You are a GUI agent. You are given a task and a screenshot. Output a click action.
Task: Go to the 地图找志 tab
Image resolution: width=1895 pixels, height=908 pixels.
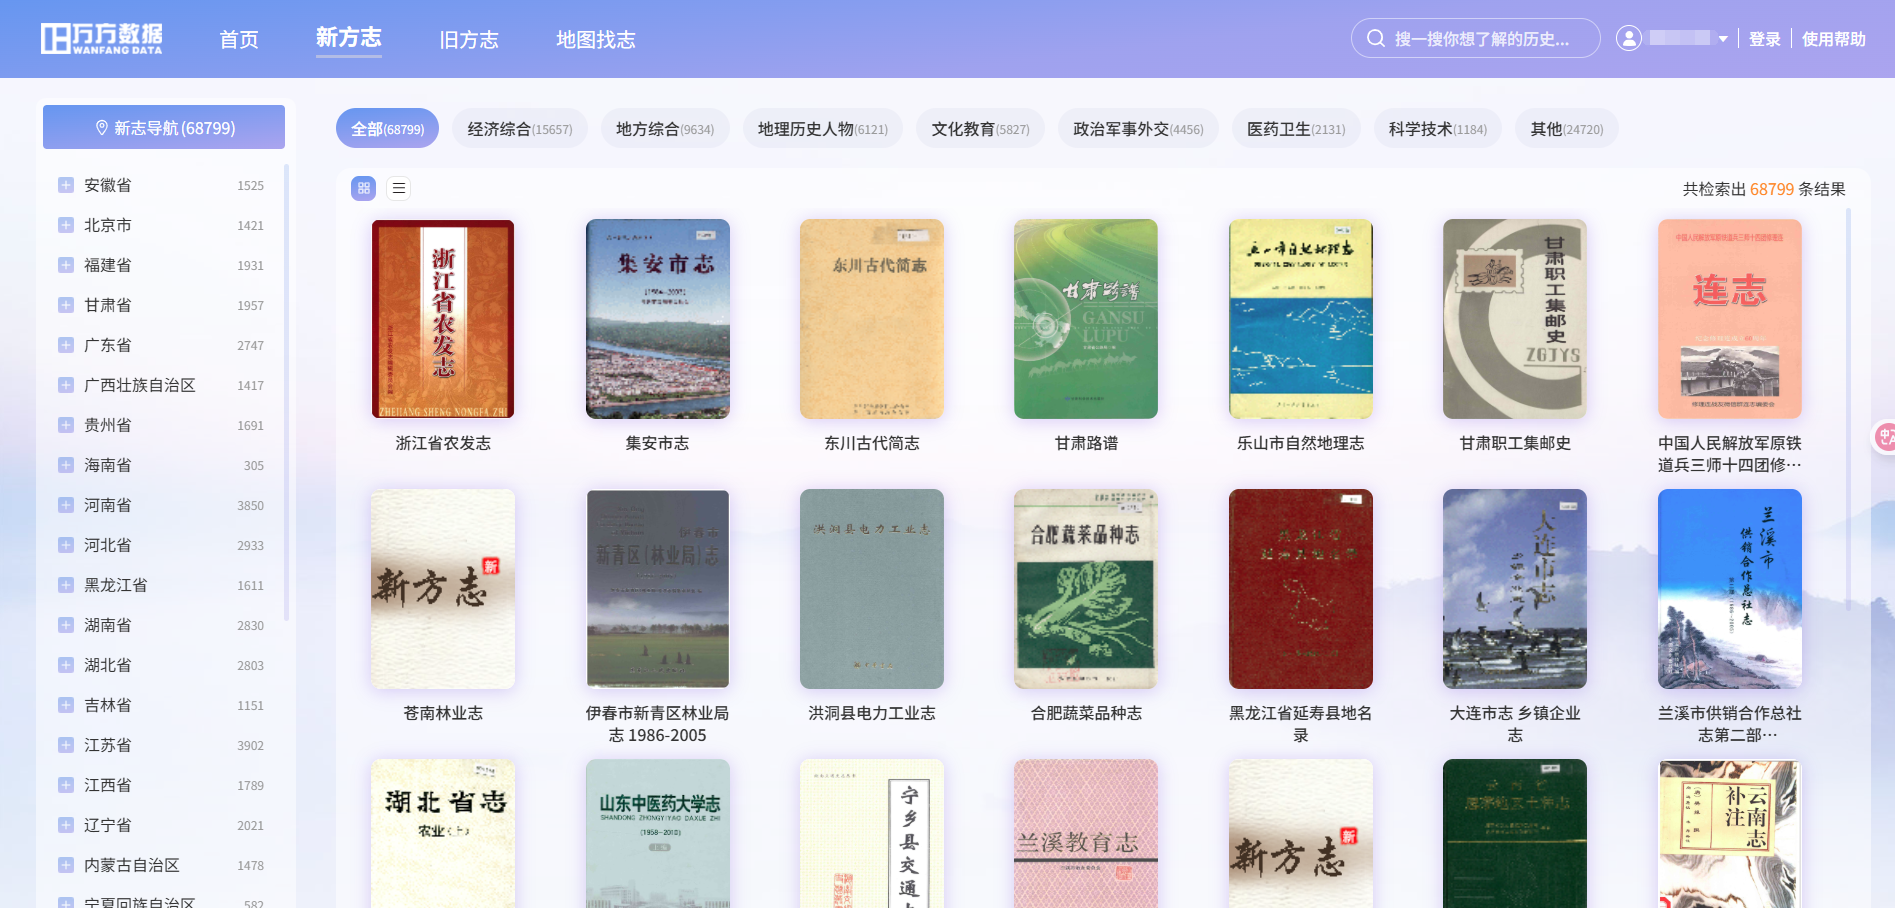[x=595, y=40]
